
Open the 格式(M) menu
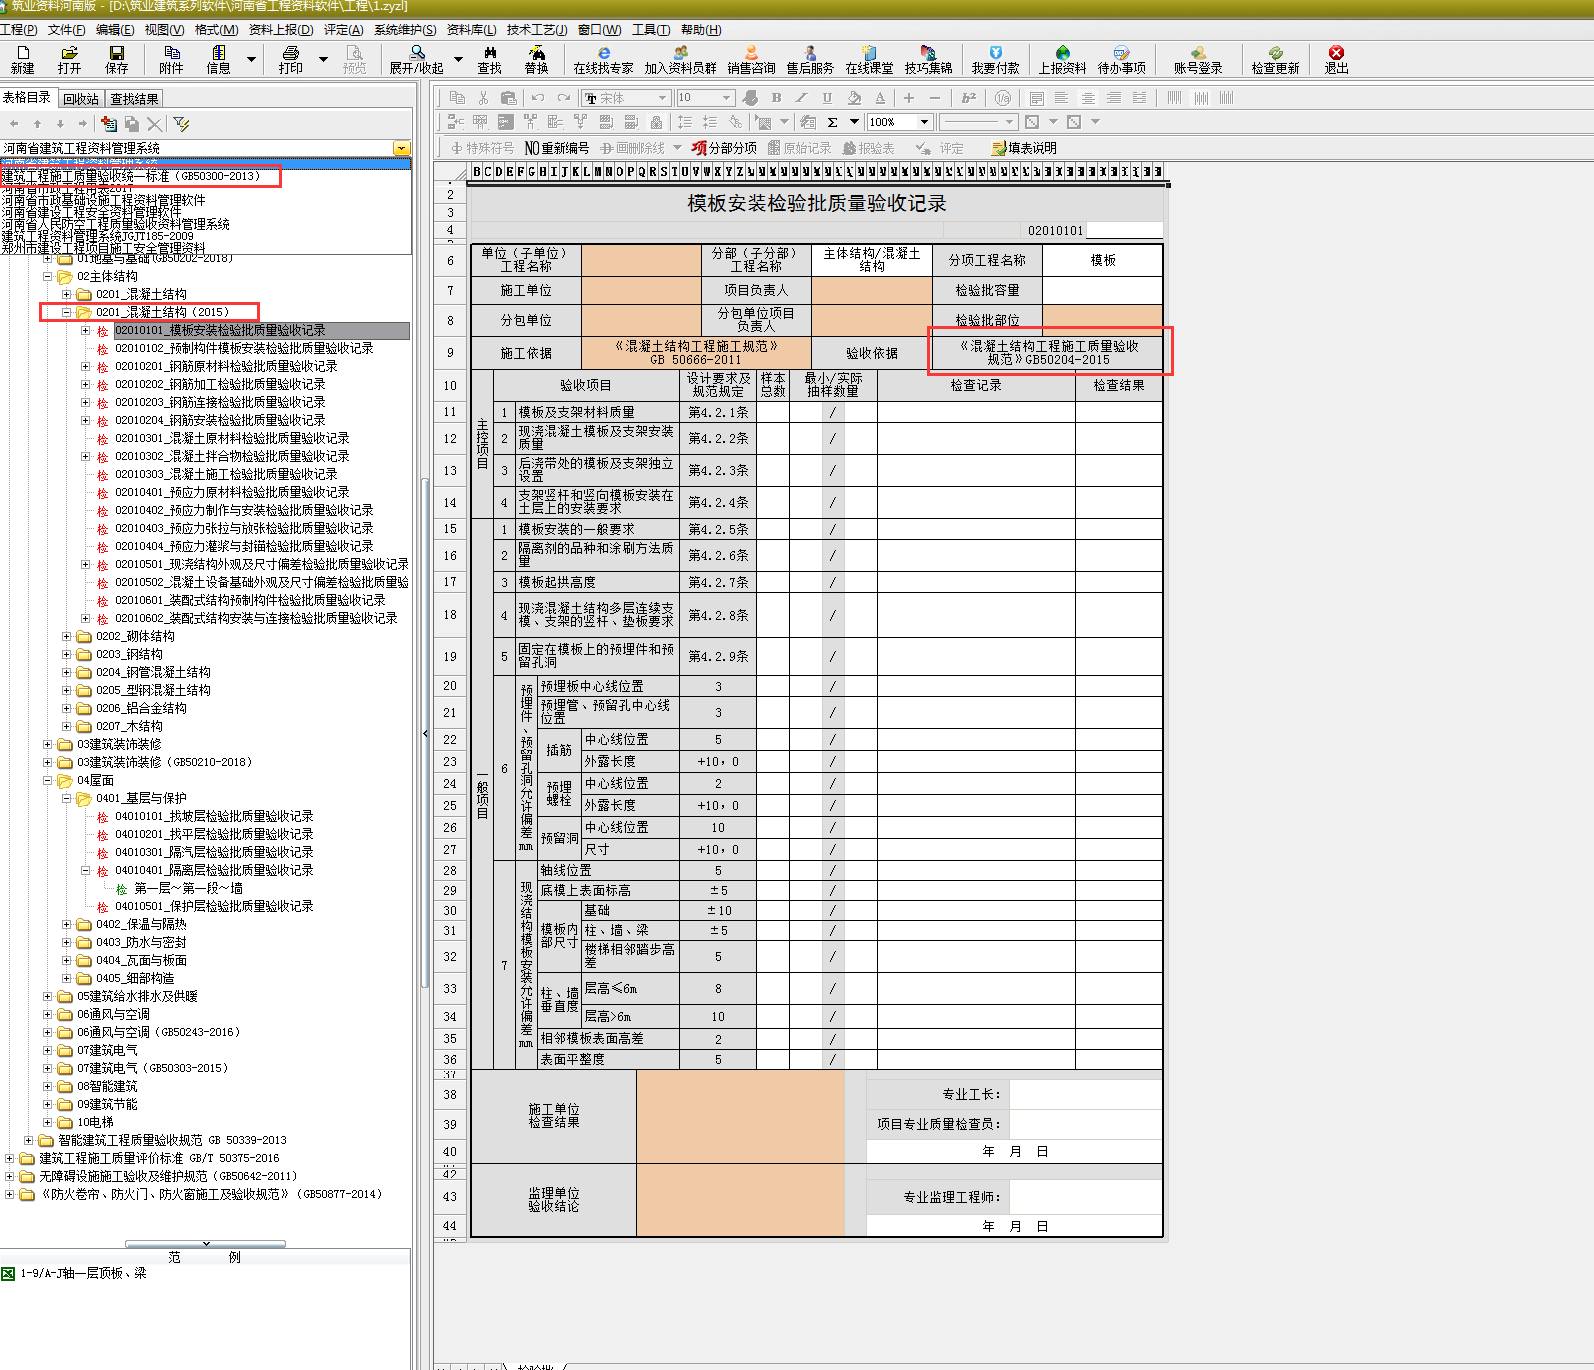216,30
